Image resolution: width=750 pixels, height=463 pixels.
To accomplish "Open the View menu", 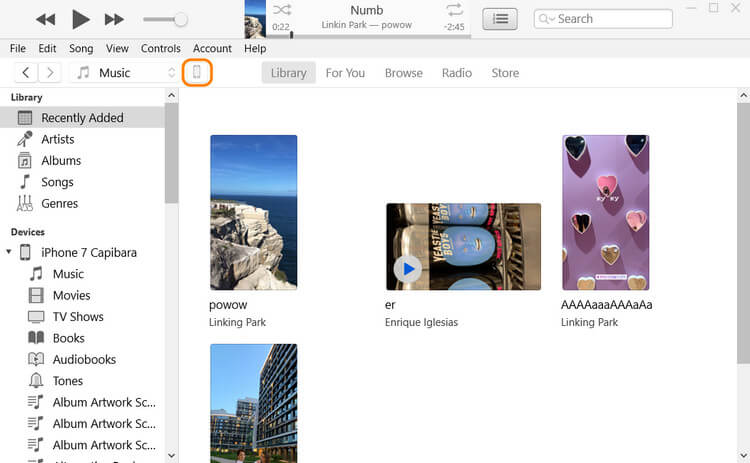I will click(117, 48).
